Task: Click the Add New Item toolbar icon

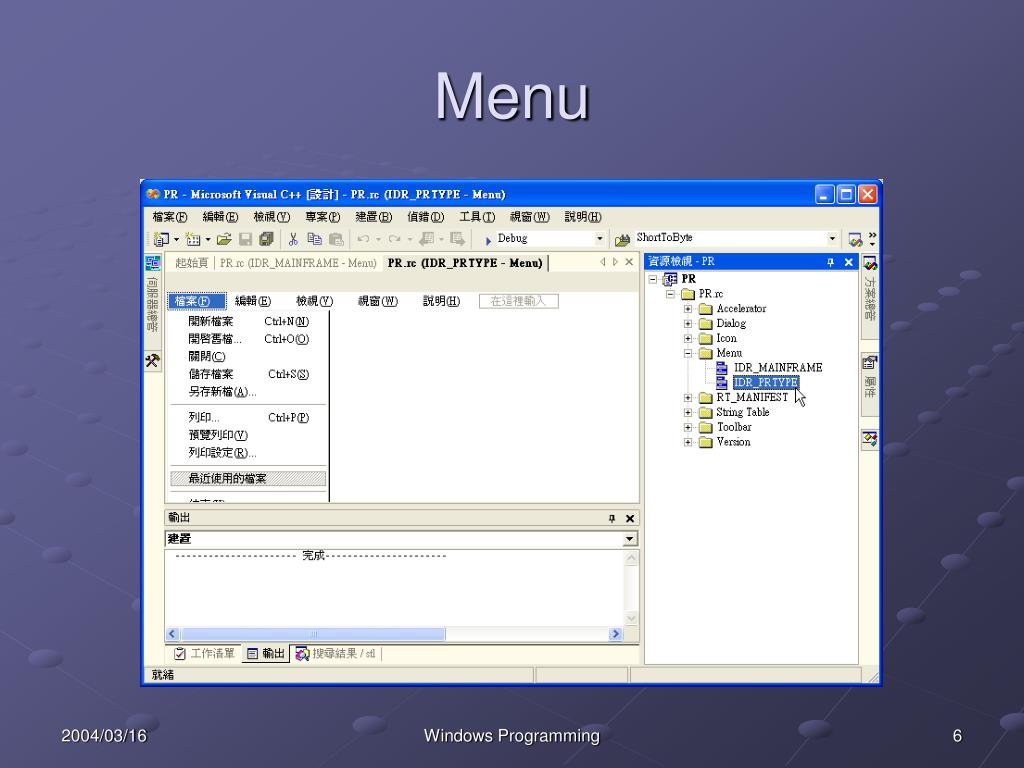Action: 193,240
